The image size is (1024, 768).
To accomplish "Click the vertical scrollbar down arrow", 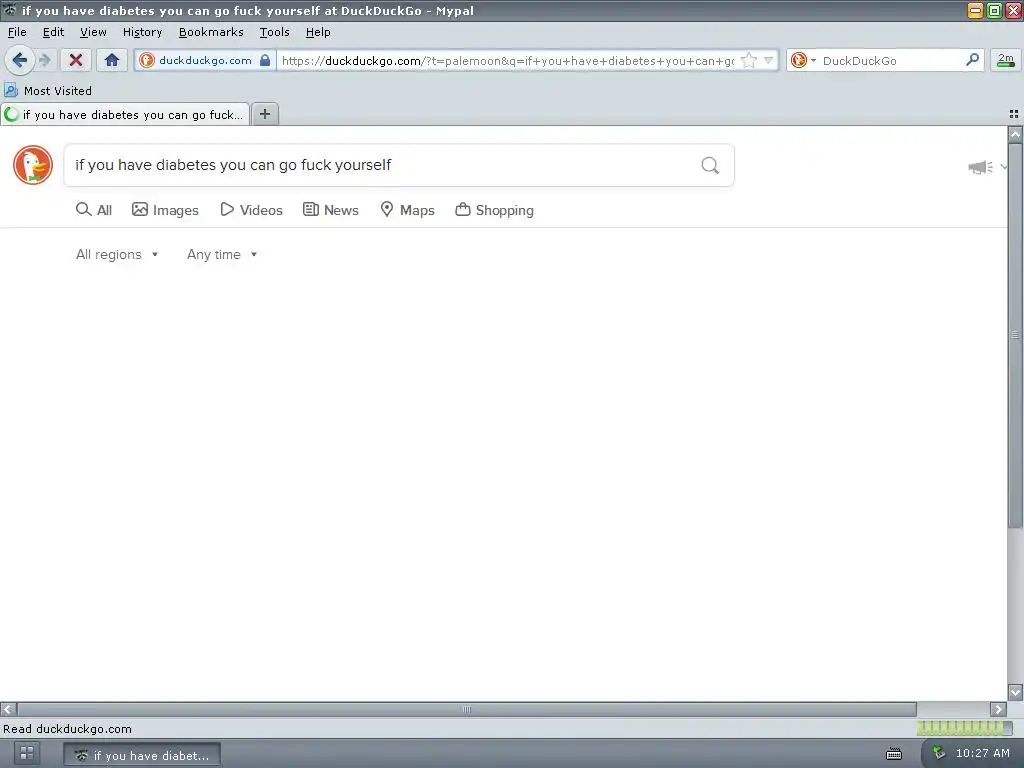I will [x=1015, y=692].
